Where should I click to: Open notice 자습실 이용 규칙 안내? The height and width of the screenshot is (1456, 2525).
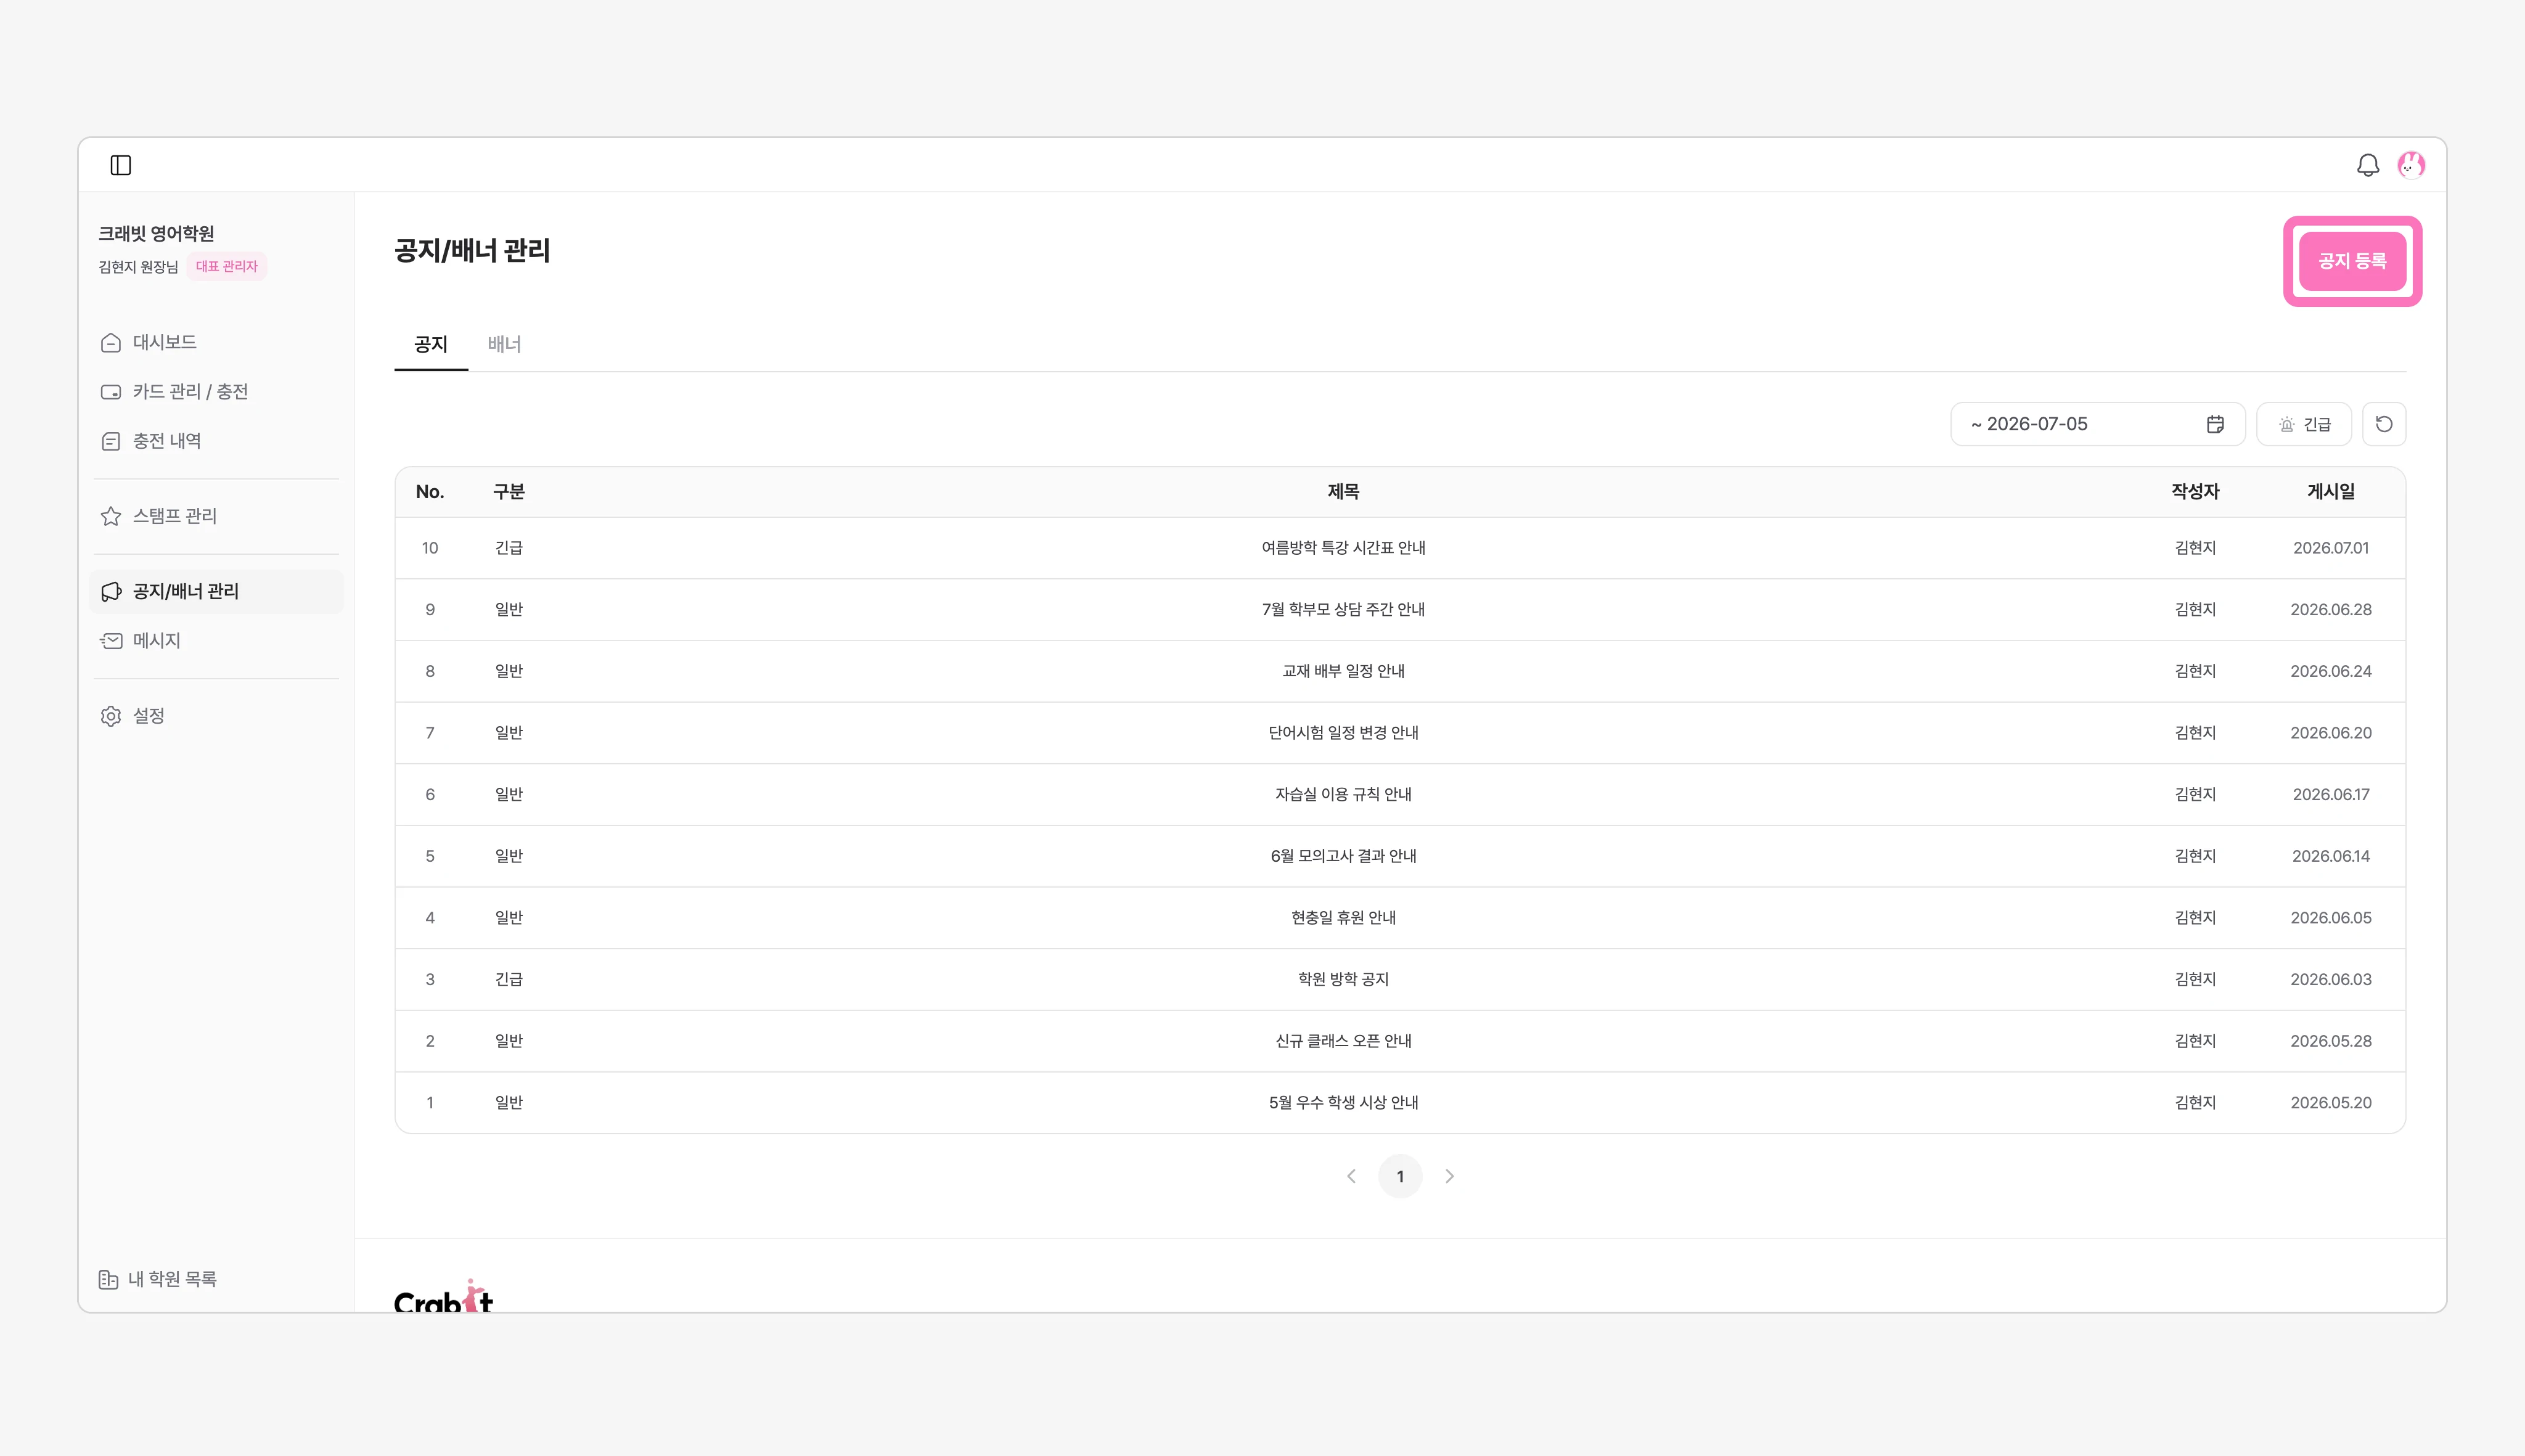pyautogui.click(x=1343, y=795)
